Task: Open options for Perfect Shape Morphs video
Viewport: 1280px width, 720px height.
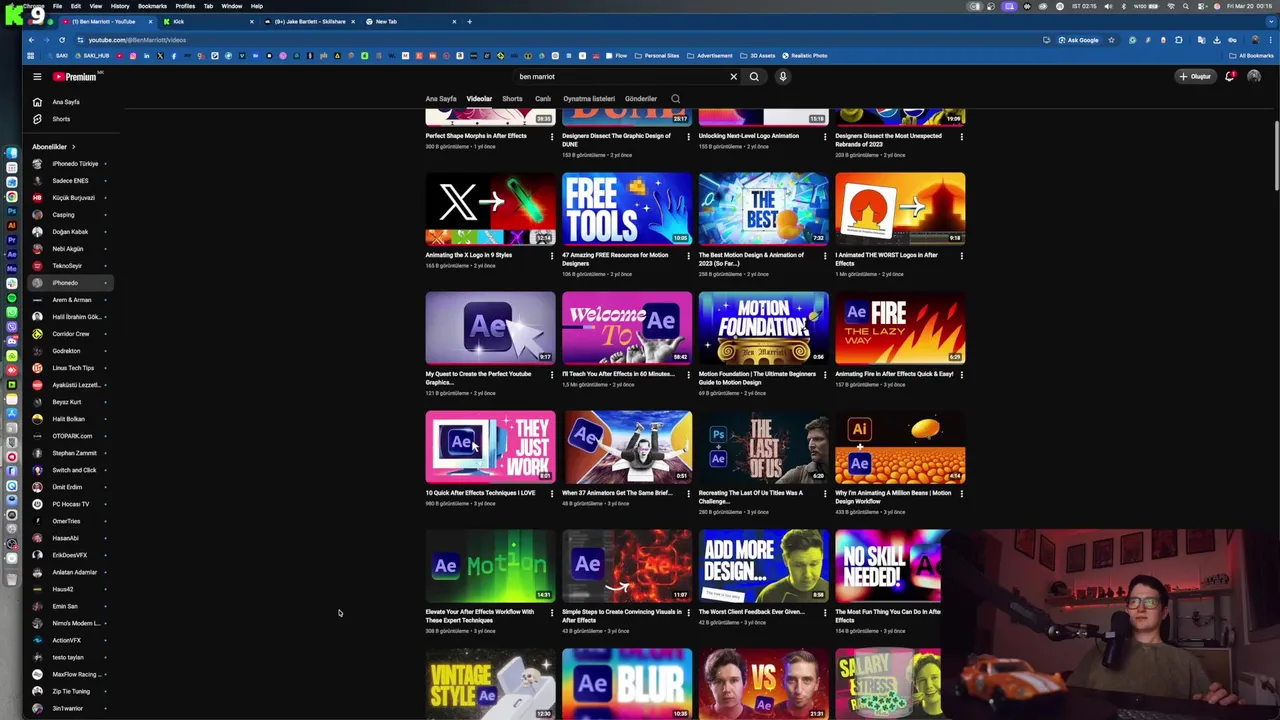Action: pos(552,137)
